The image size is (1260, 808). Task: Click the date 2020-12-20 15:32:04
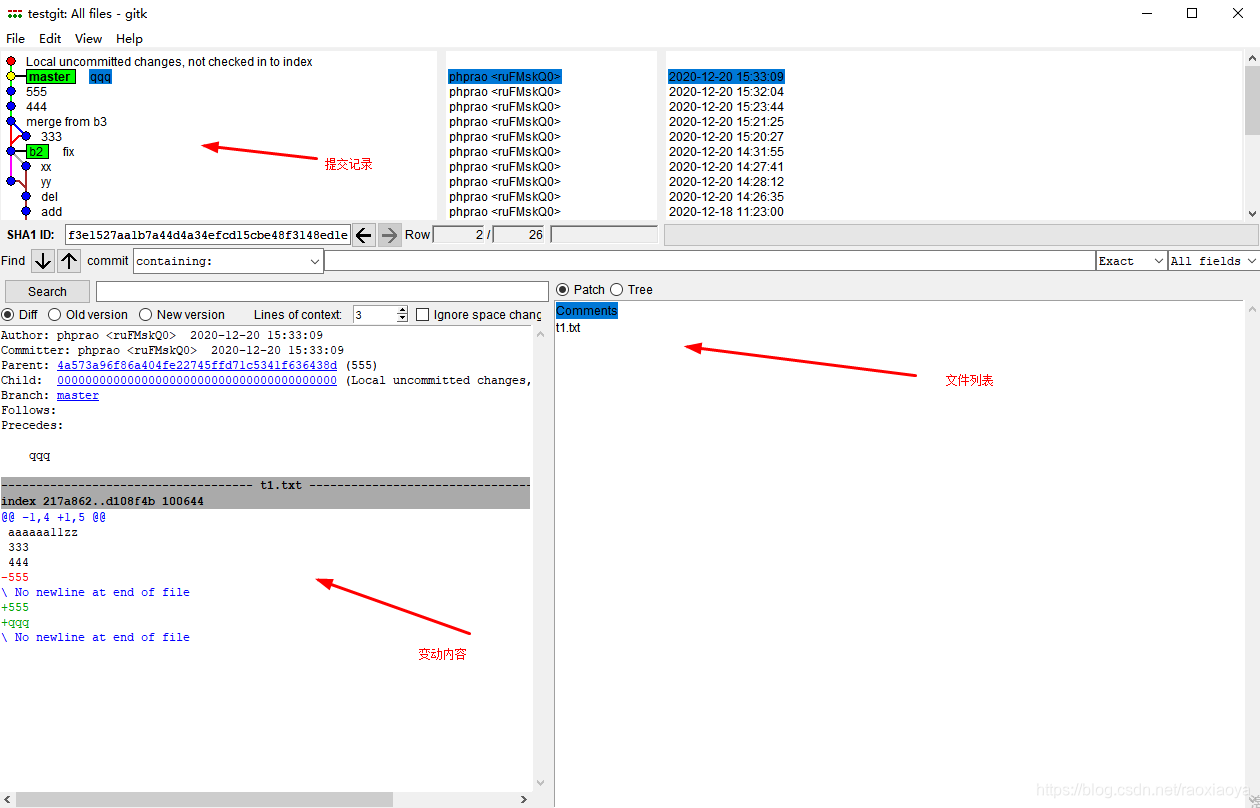coord(726,92)
